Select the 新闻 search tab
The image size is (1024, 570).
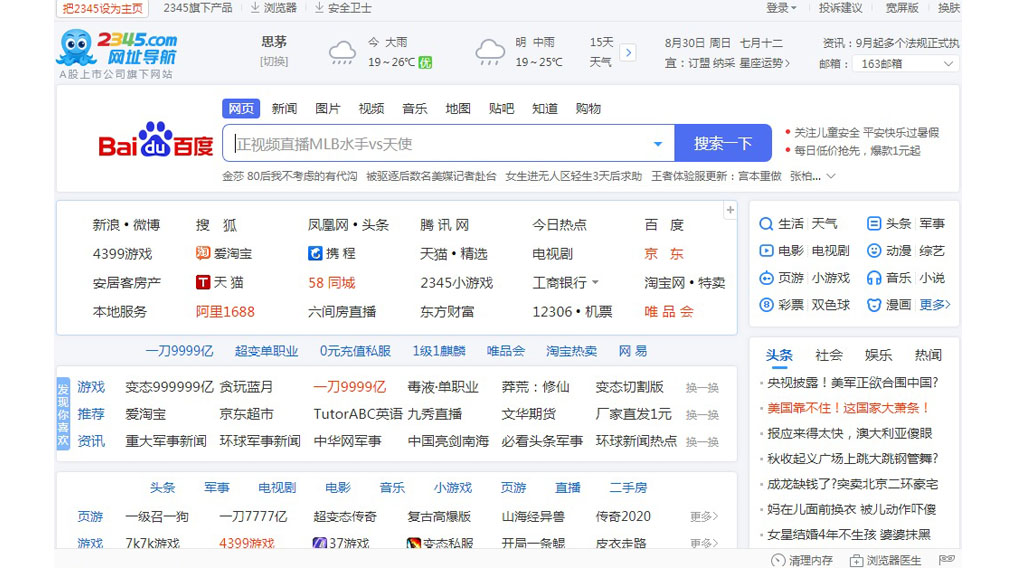(284, 108)
